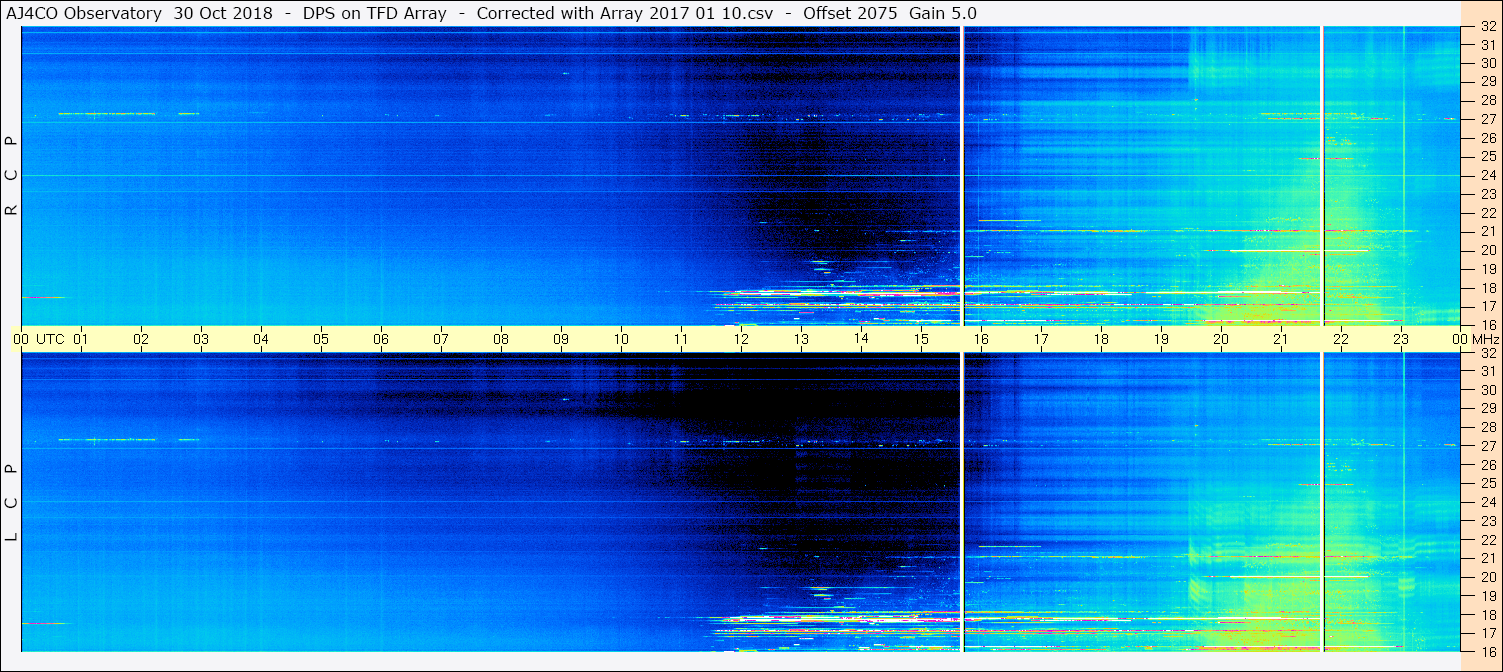Select the 14 hour mark on time axis
This screenshot has height=672, width=1503.
click(861, 339)
